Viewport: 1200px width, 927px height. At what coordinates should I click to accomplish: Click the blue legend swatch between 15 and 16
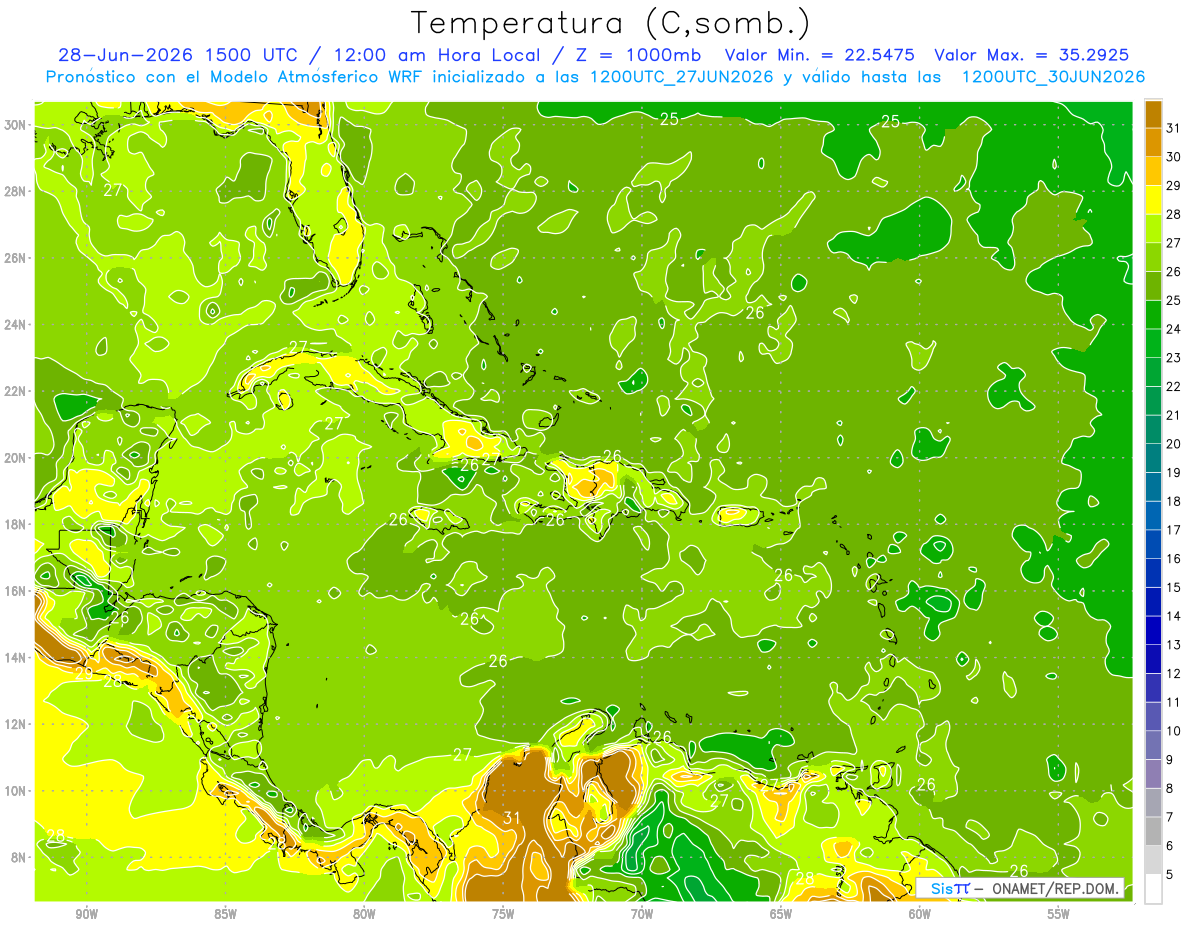tap(1153, 573)
